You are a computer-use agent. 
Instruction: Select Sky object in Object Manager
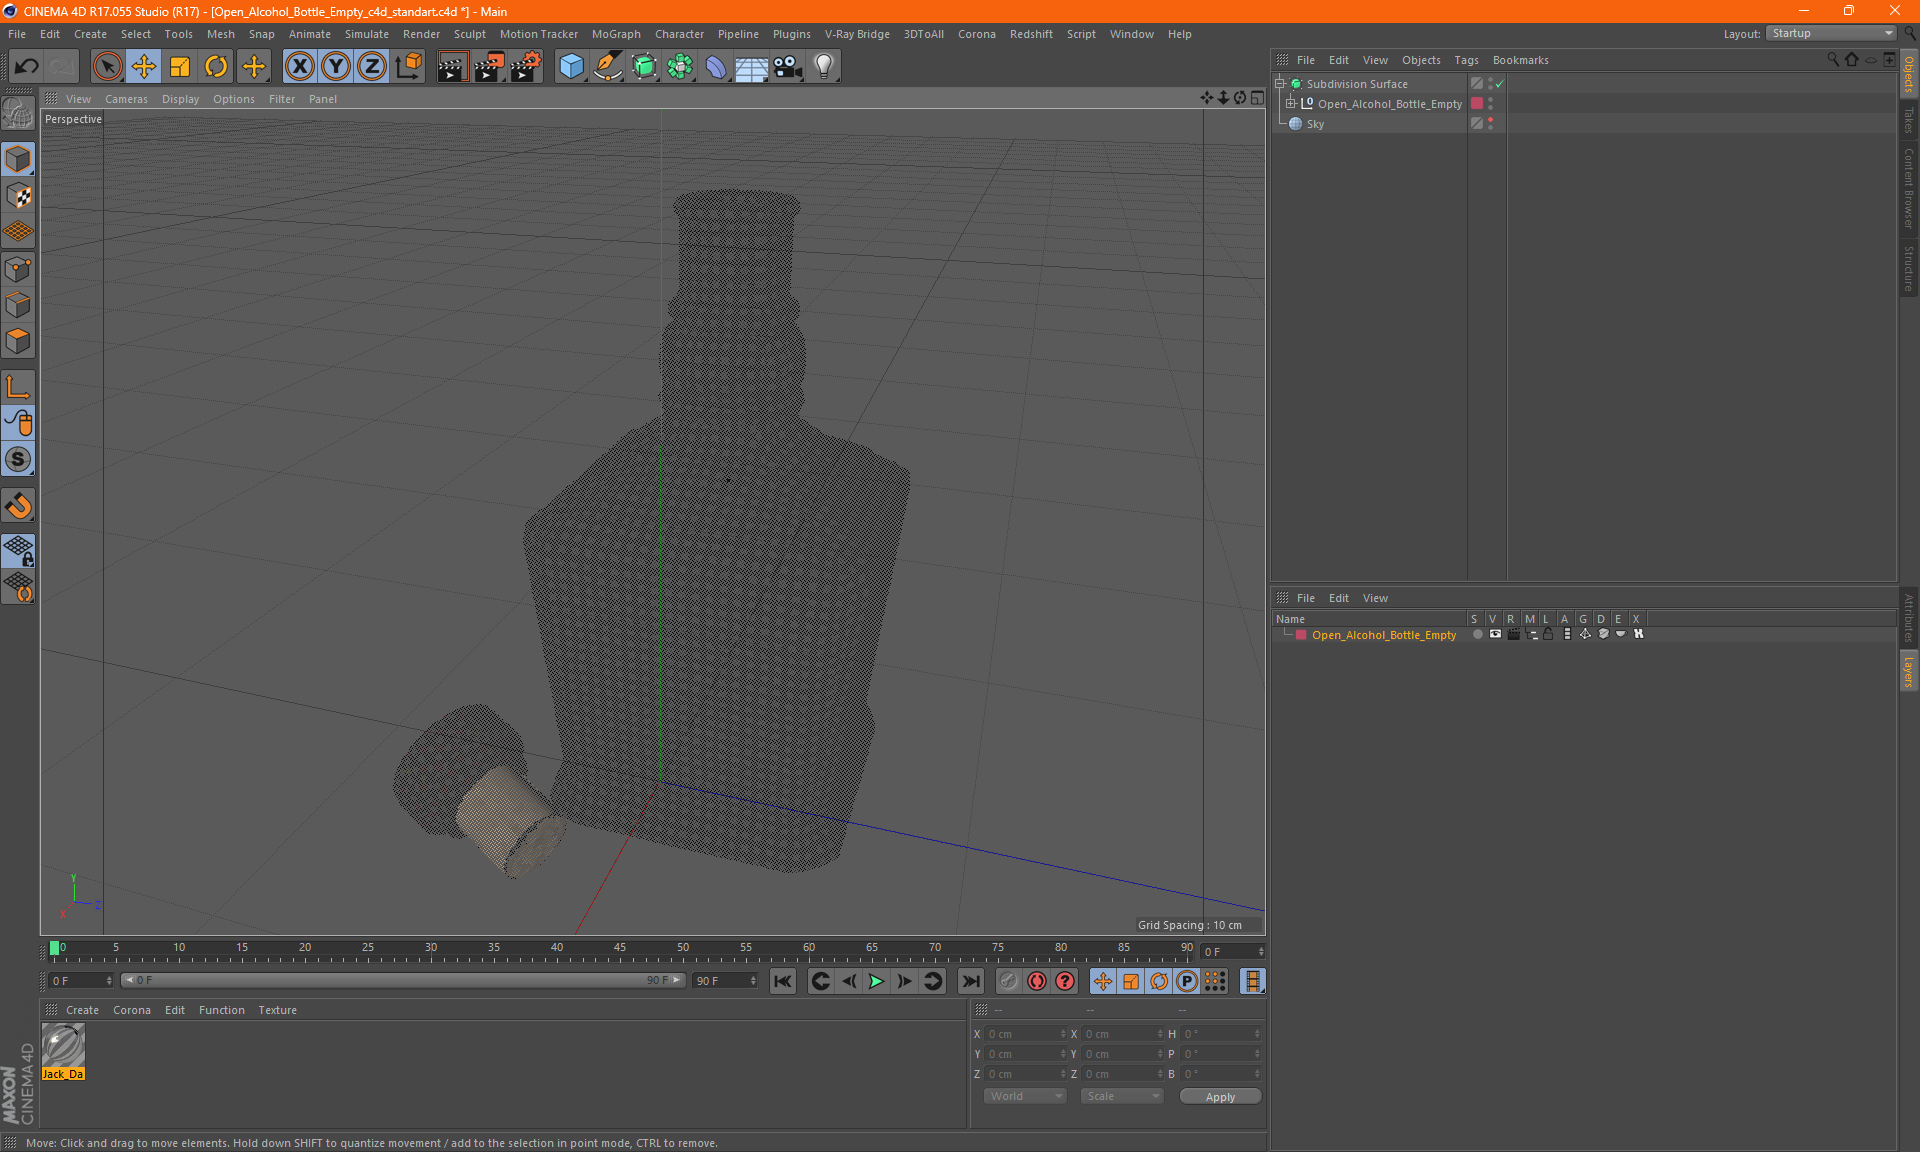pos(1315,124)
